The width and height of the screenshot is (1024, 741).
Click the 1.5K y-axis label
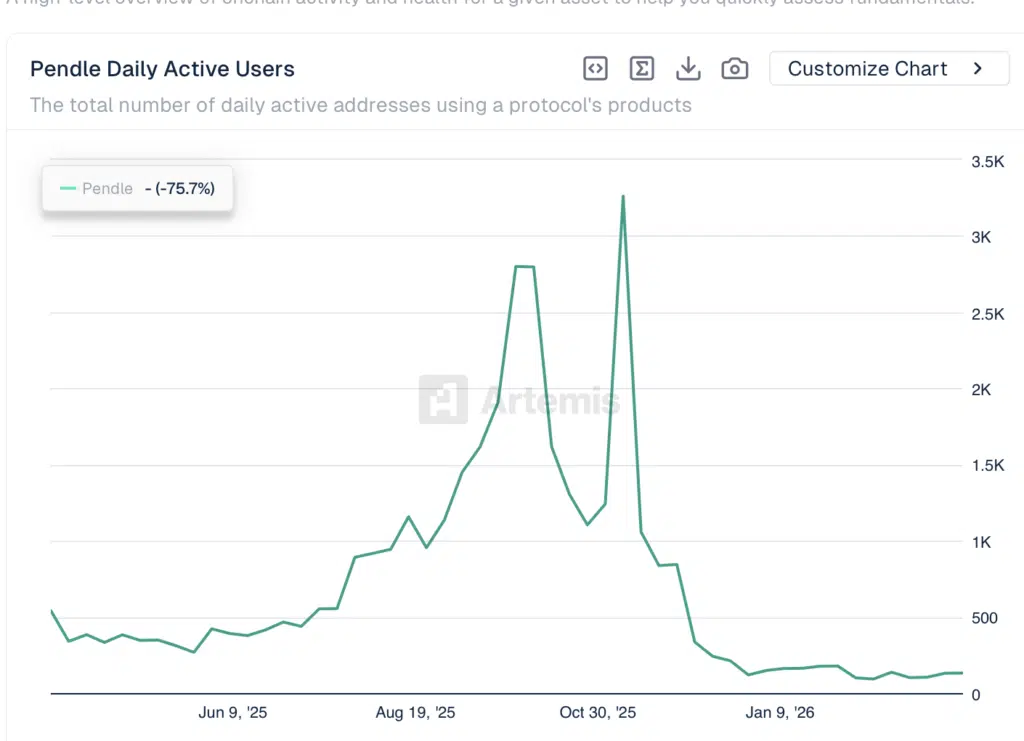[x=987, y=465]
